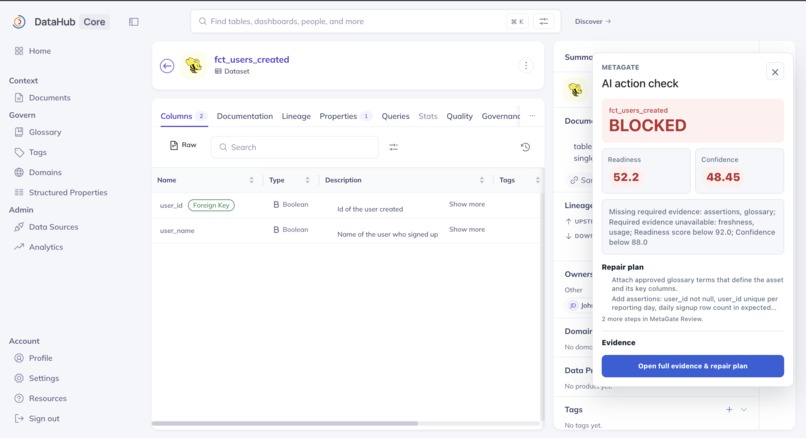
Task: Click the DataHub logo icon
Action: pyautogui.click(x=19, y=22)
